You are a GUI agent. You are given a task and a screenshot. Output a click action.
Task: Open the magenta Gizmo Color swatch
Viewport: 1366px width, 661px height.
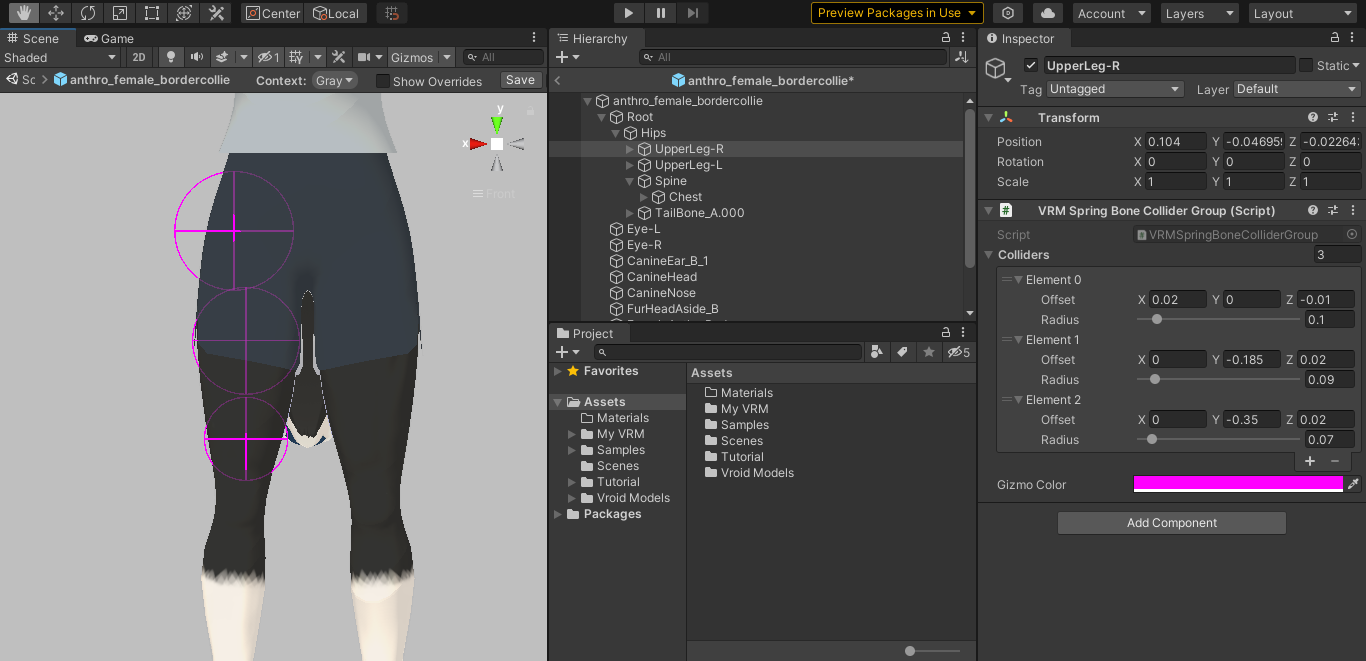(x=1238, y=484)
